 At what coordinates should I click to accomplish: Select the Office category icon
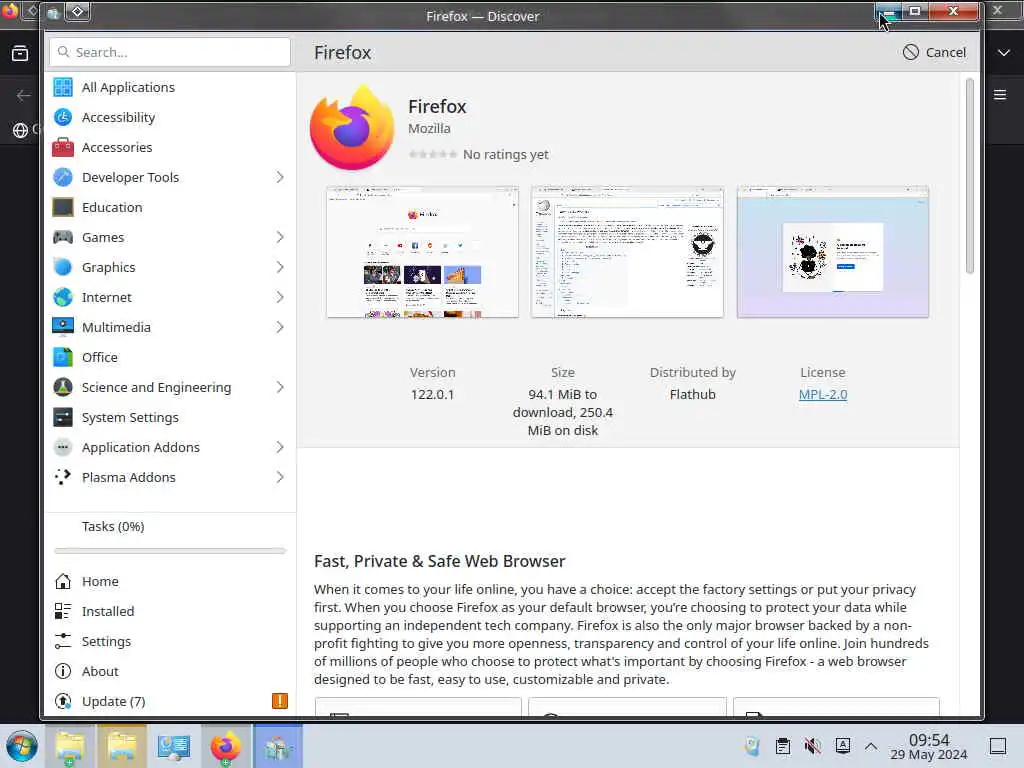63,357
